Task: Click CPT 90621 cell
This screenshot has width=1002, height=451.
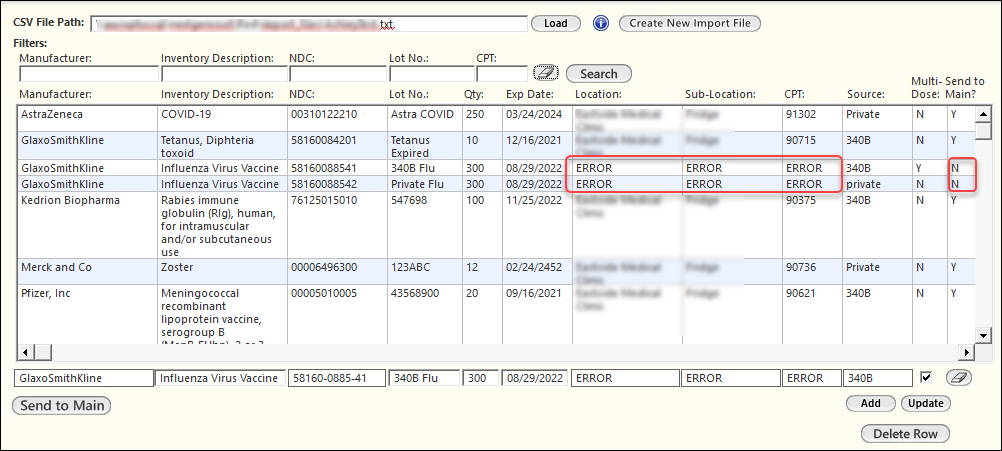Action: tap(812, 314)
